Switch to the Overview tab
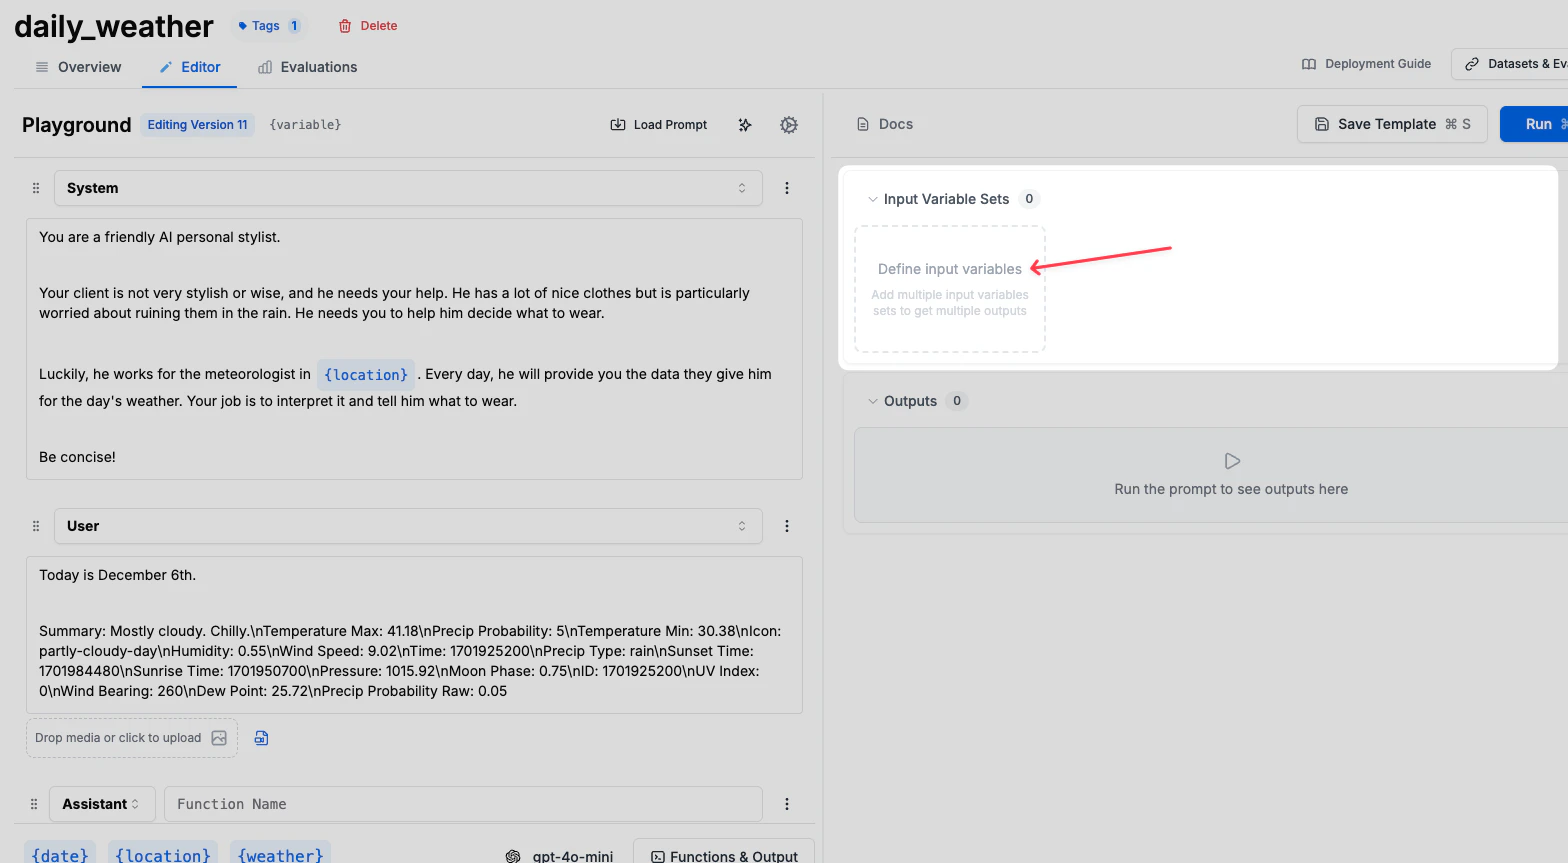This screenshot has height=863, width=1568. click(78, 67)
